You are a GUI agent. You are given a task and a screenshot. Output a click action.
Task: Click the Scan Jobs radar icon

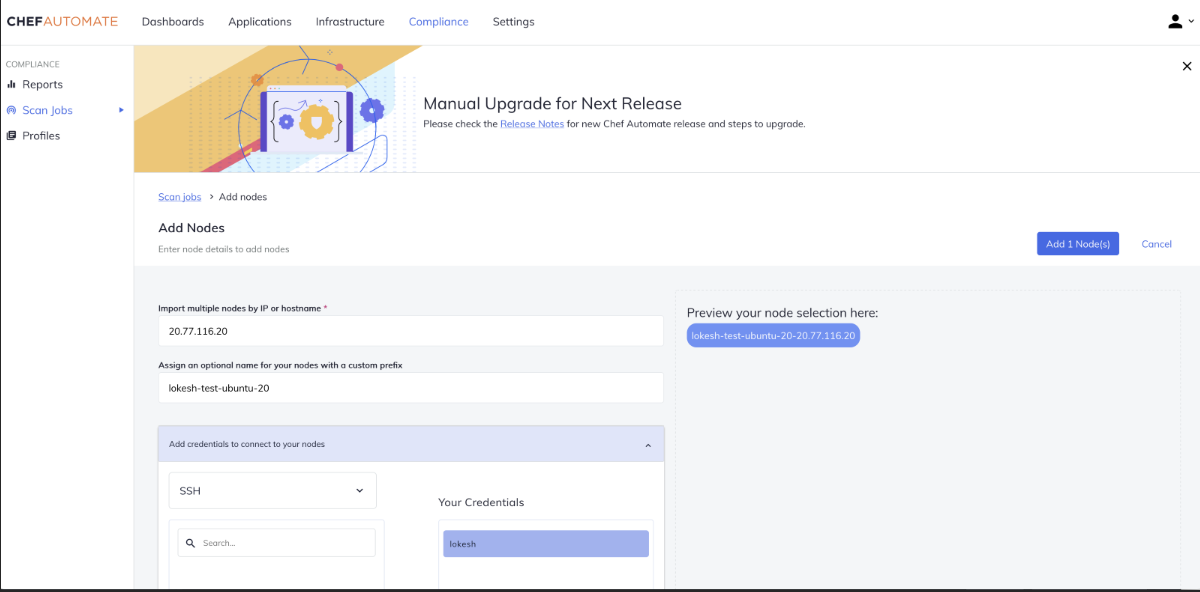click(12, 111)
